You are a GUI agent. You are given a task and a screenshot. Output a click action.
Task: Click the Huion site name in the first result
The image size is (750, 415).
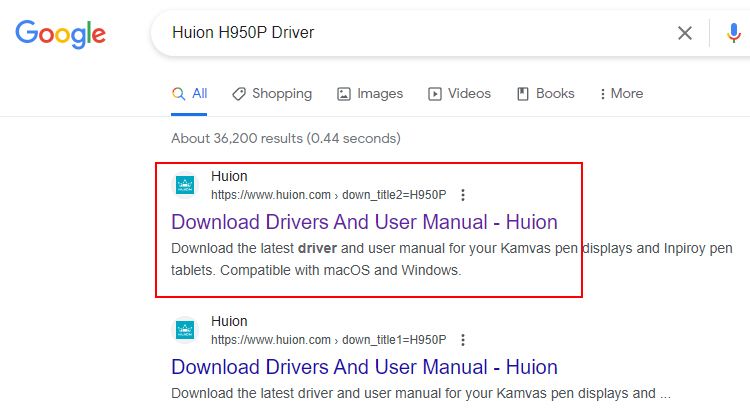pyautogui.click(x=229, y=176)
